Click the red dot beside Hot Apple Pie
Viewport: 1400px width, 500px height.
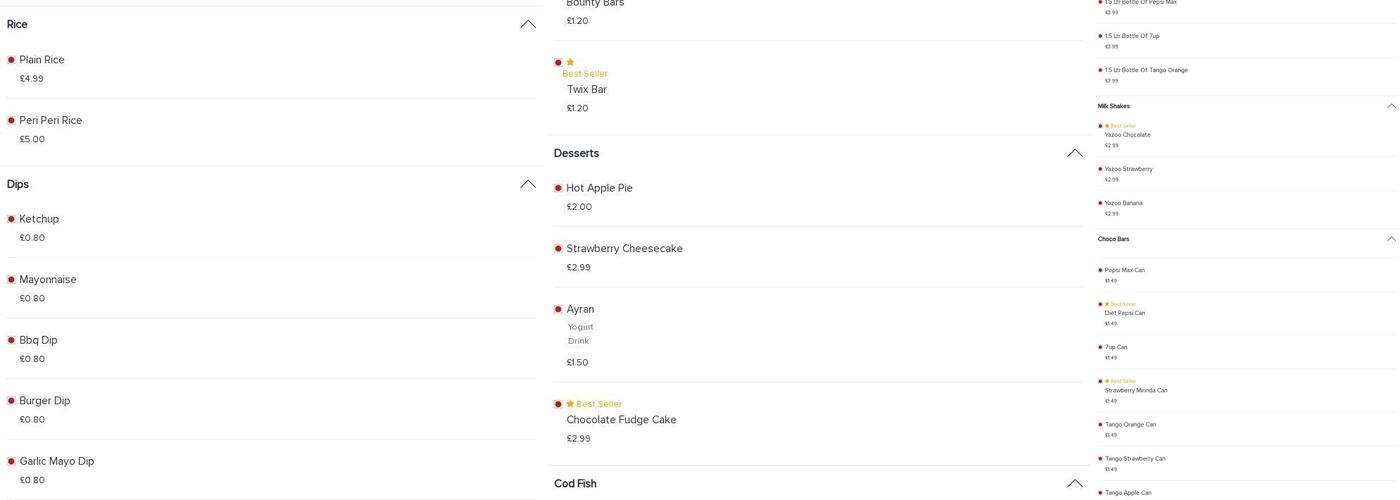[x=558, y=188]
